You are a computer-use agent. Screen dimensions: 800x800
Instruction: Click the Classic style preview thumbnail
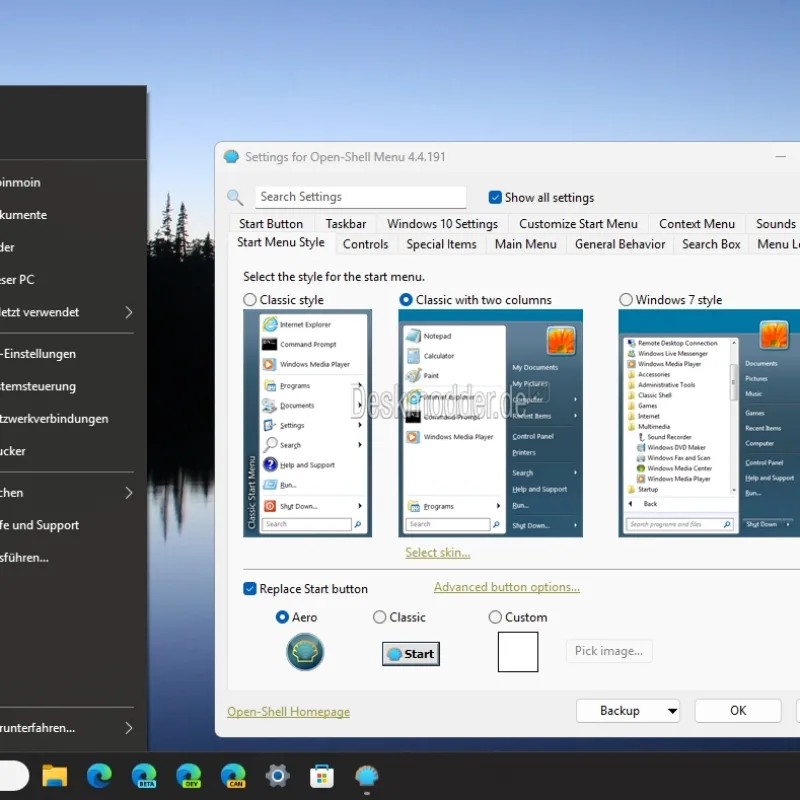pyautogui.click(x=308, y=423)
